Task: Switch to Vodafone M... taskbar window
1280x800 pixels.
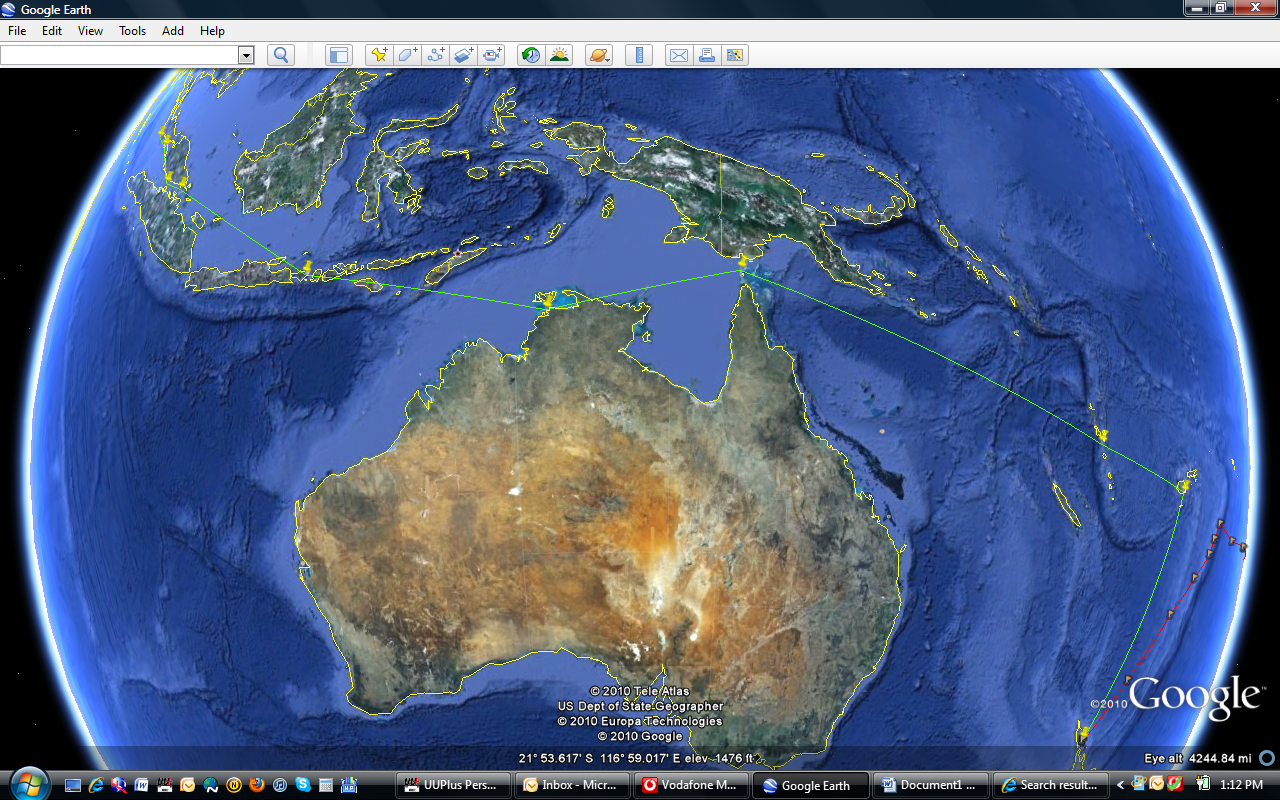Action: click(x=691, y=785)
